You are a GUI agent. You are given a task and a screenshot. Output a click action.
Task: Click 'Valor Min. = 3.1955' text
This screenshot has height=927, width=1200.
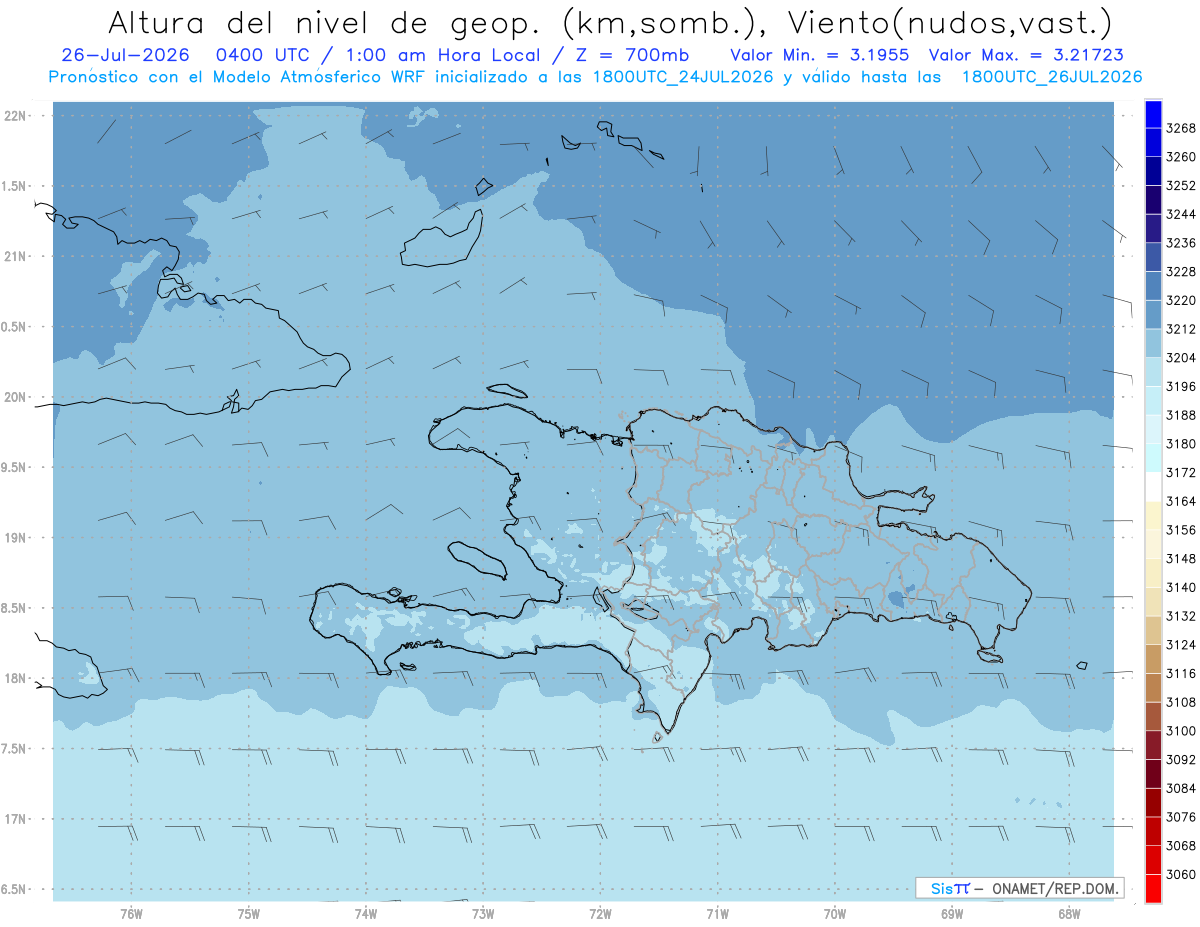click(819, 54)
